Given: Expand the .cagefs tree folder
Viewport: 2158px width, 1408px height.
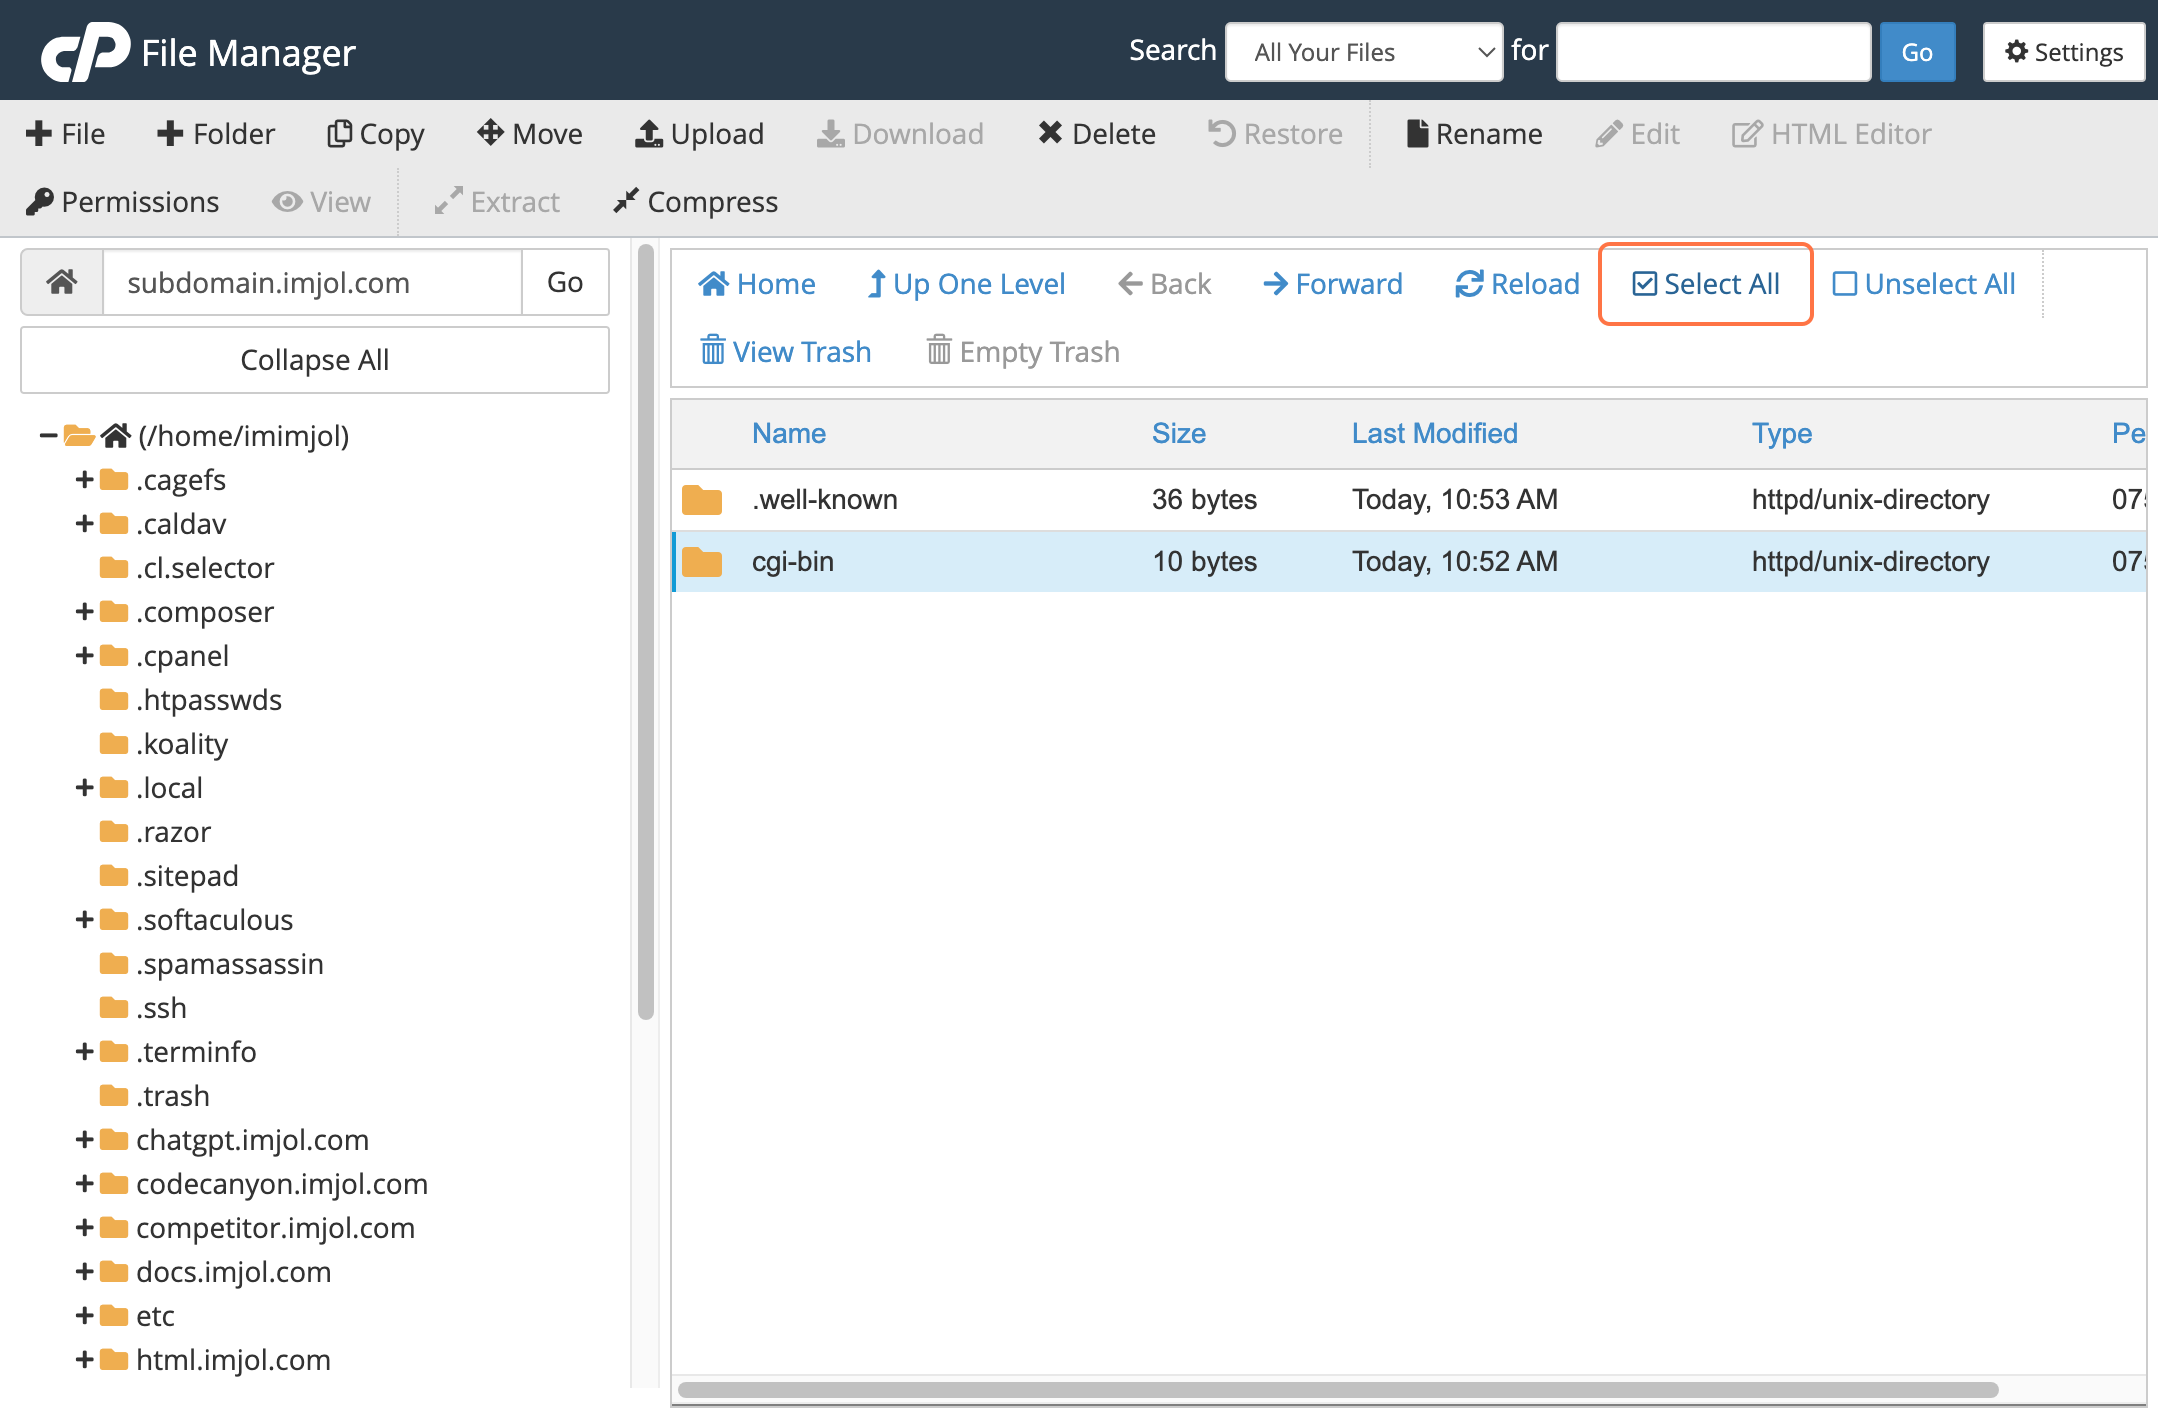Looking at the screenshot, I should [x=85, y=480].
